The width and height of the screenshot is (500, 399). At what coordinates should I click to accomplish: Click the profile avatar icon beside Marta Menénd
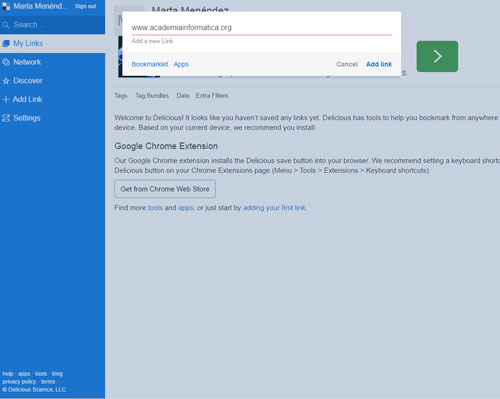(x=6, y=6)
